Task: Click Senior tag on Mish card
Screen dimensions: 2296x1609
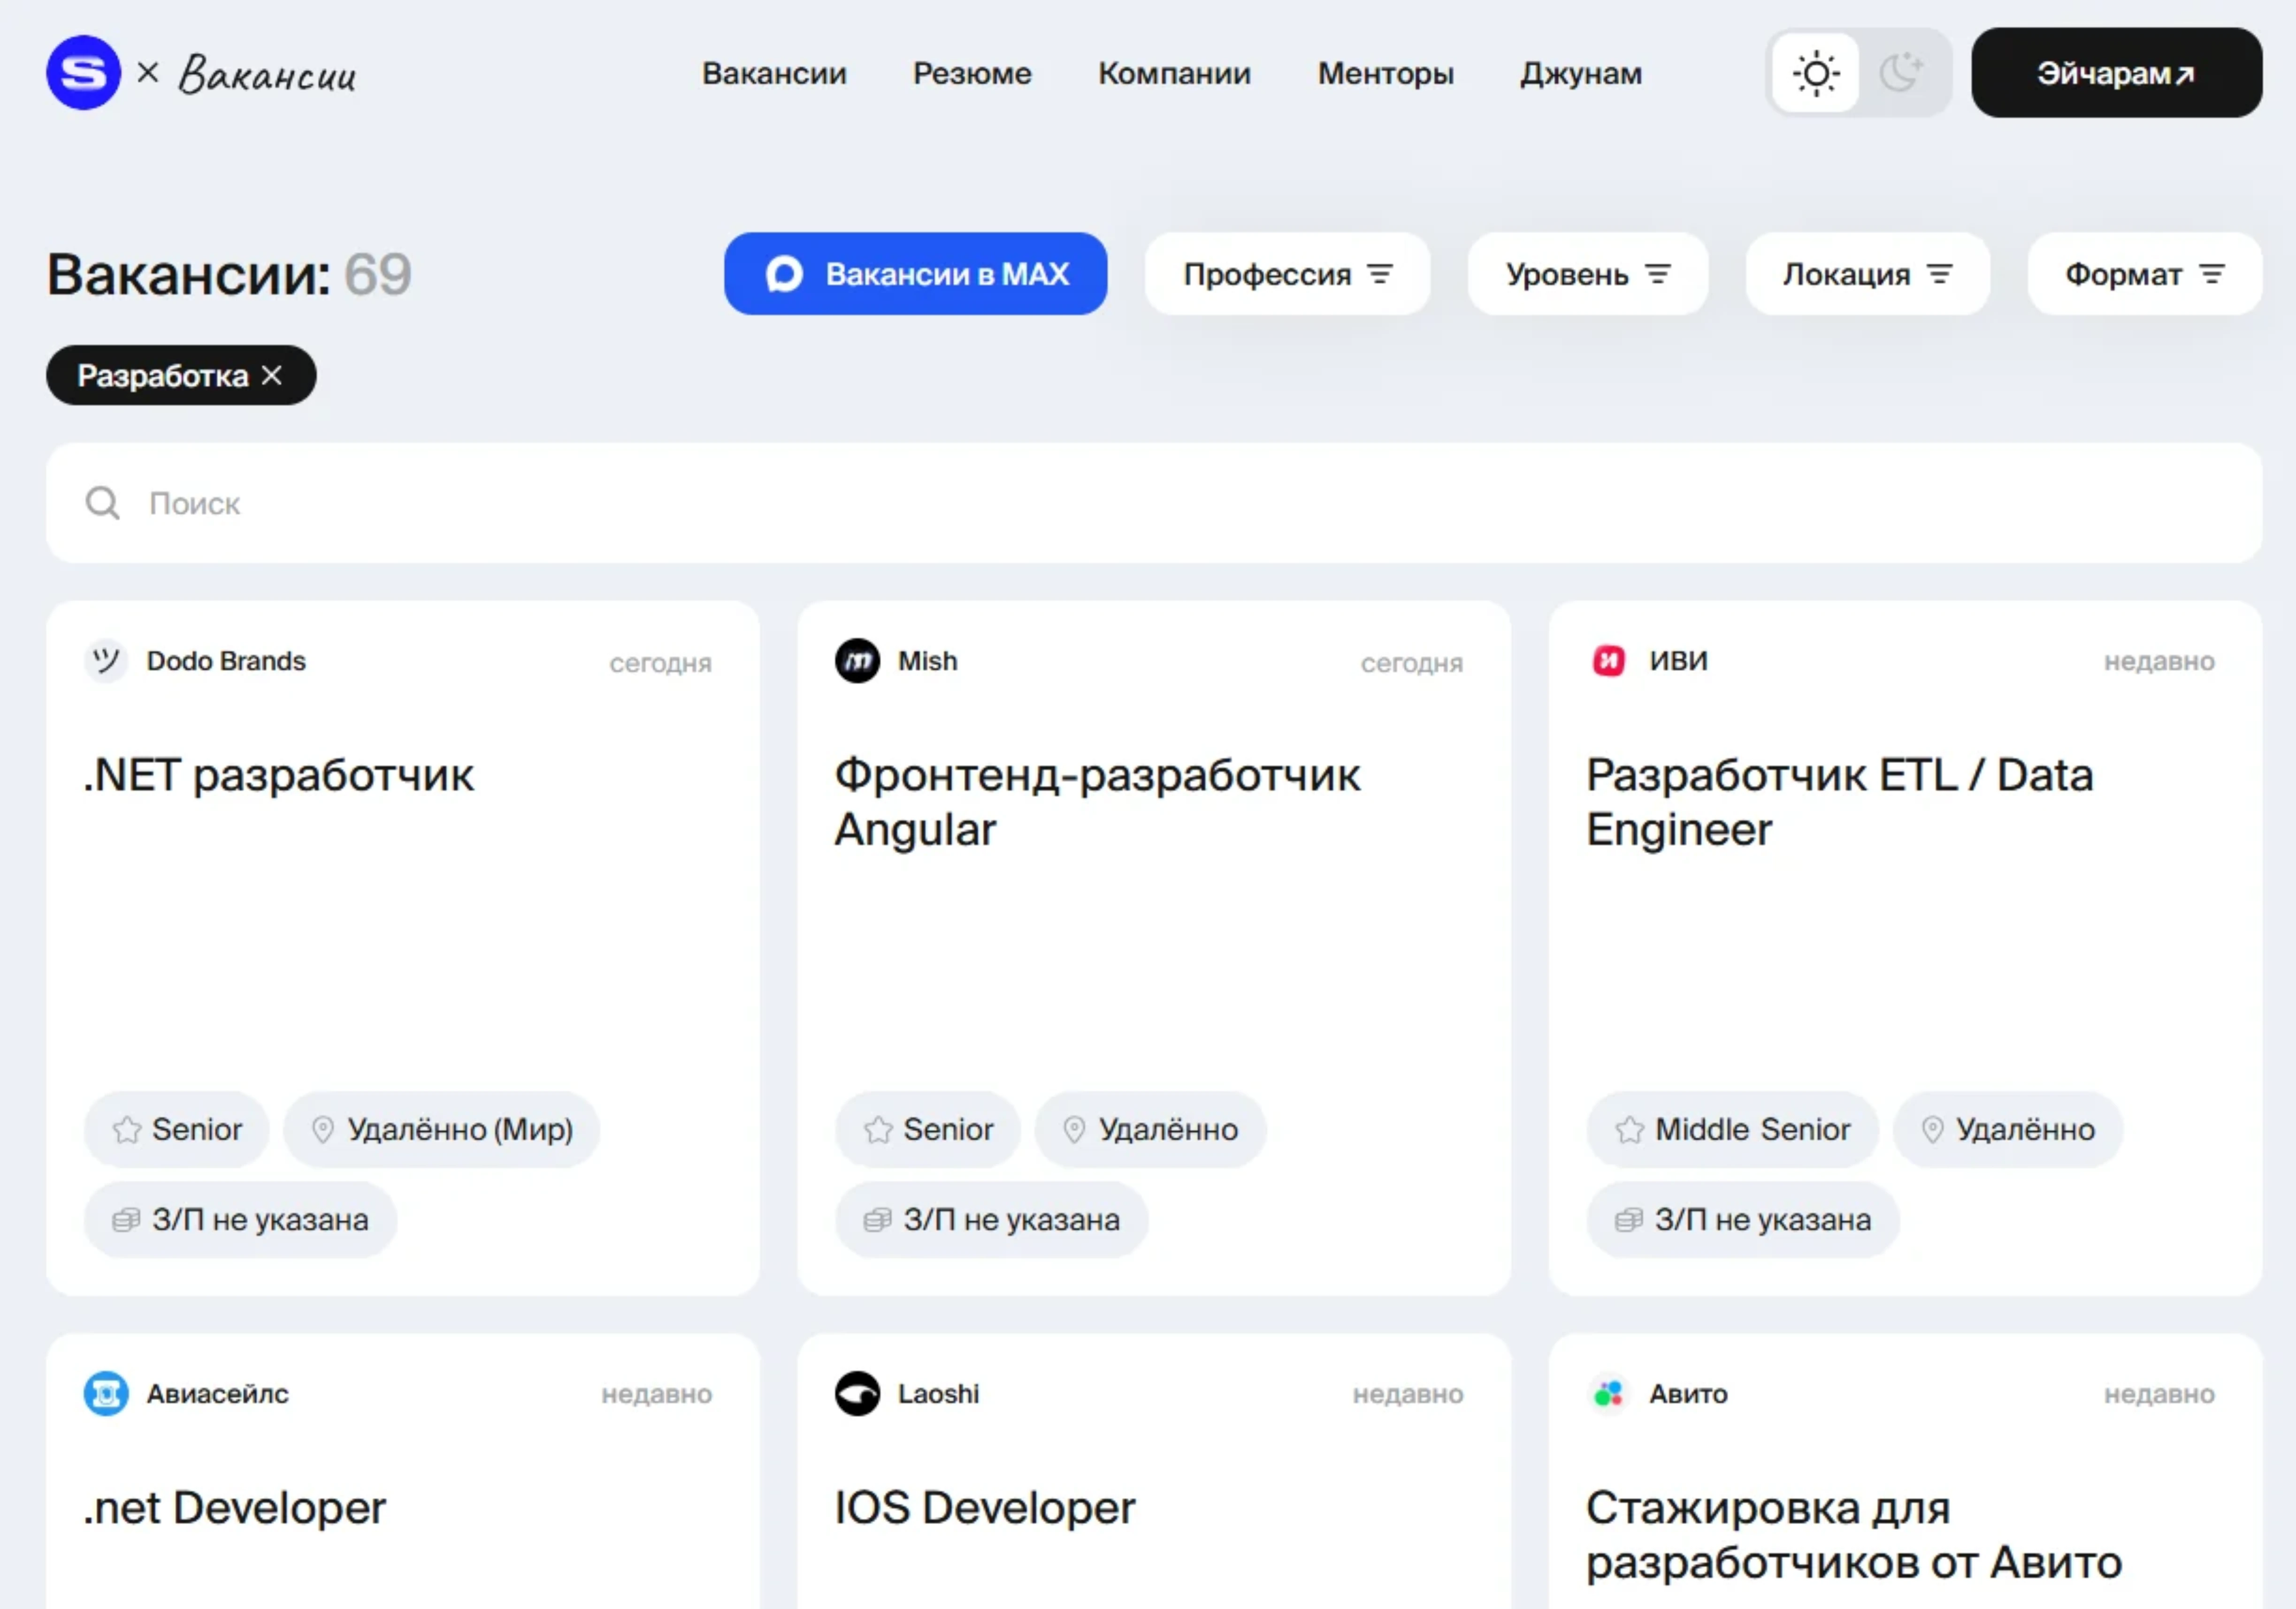Action: pos(928,1130)
